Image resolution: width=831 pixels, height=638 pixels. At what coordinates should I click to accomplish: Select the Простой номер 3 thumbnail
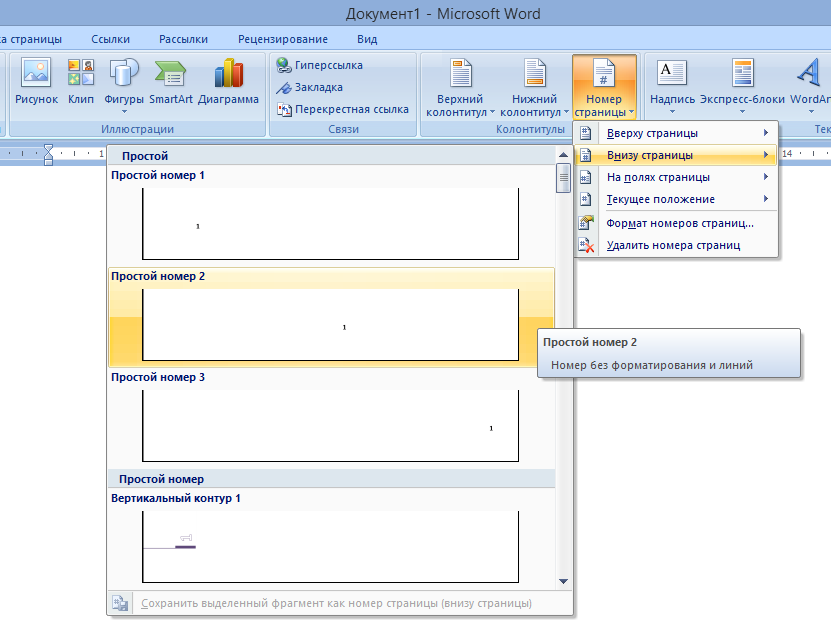click(330, 425)
